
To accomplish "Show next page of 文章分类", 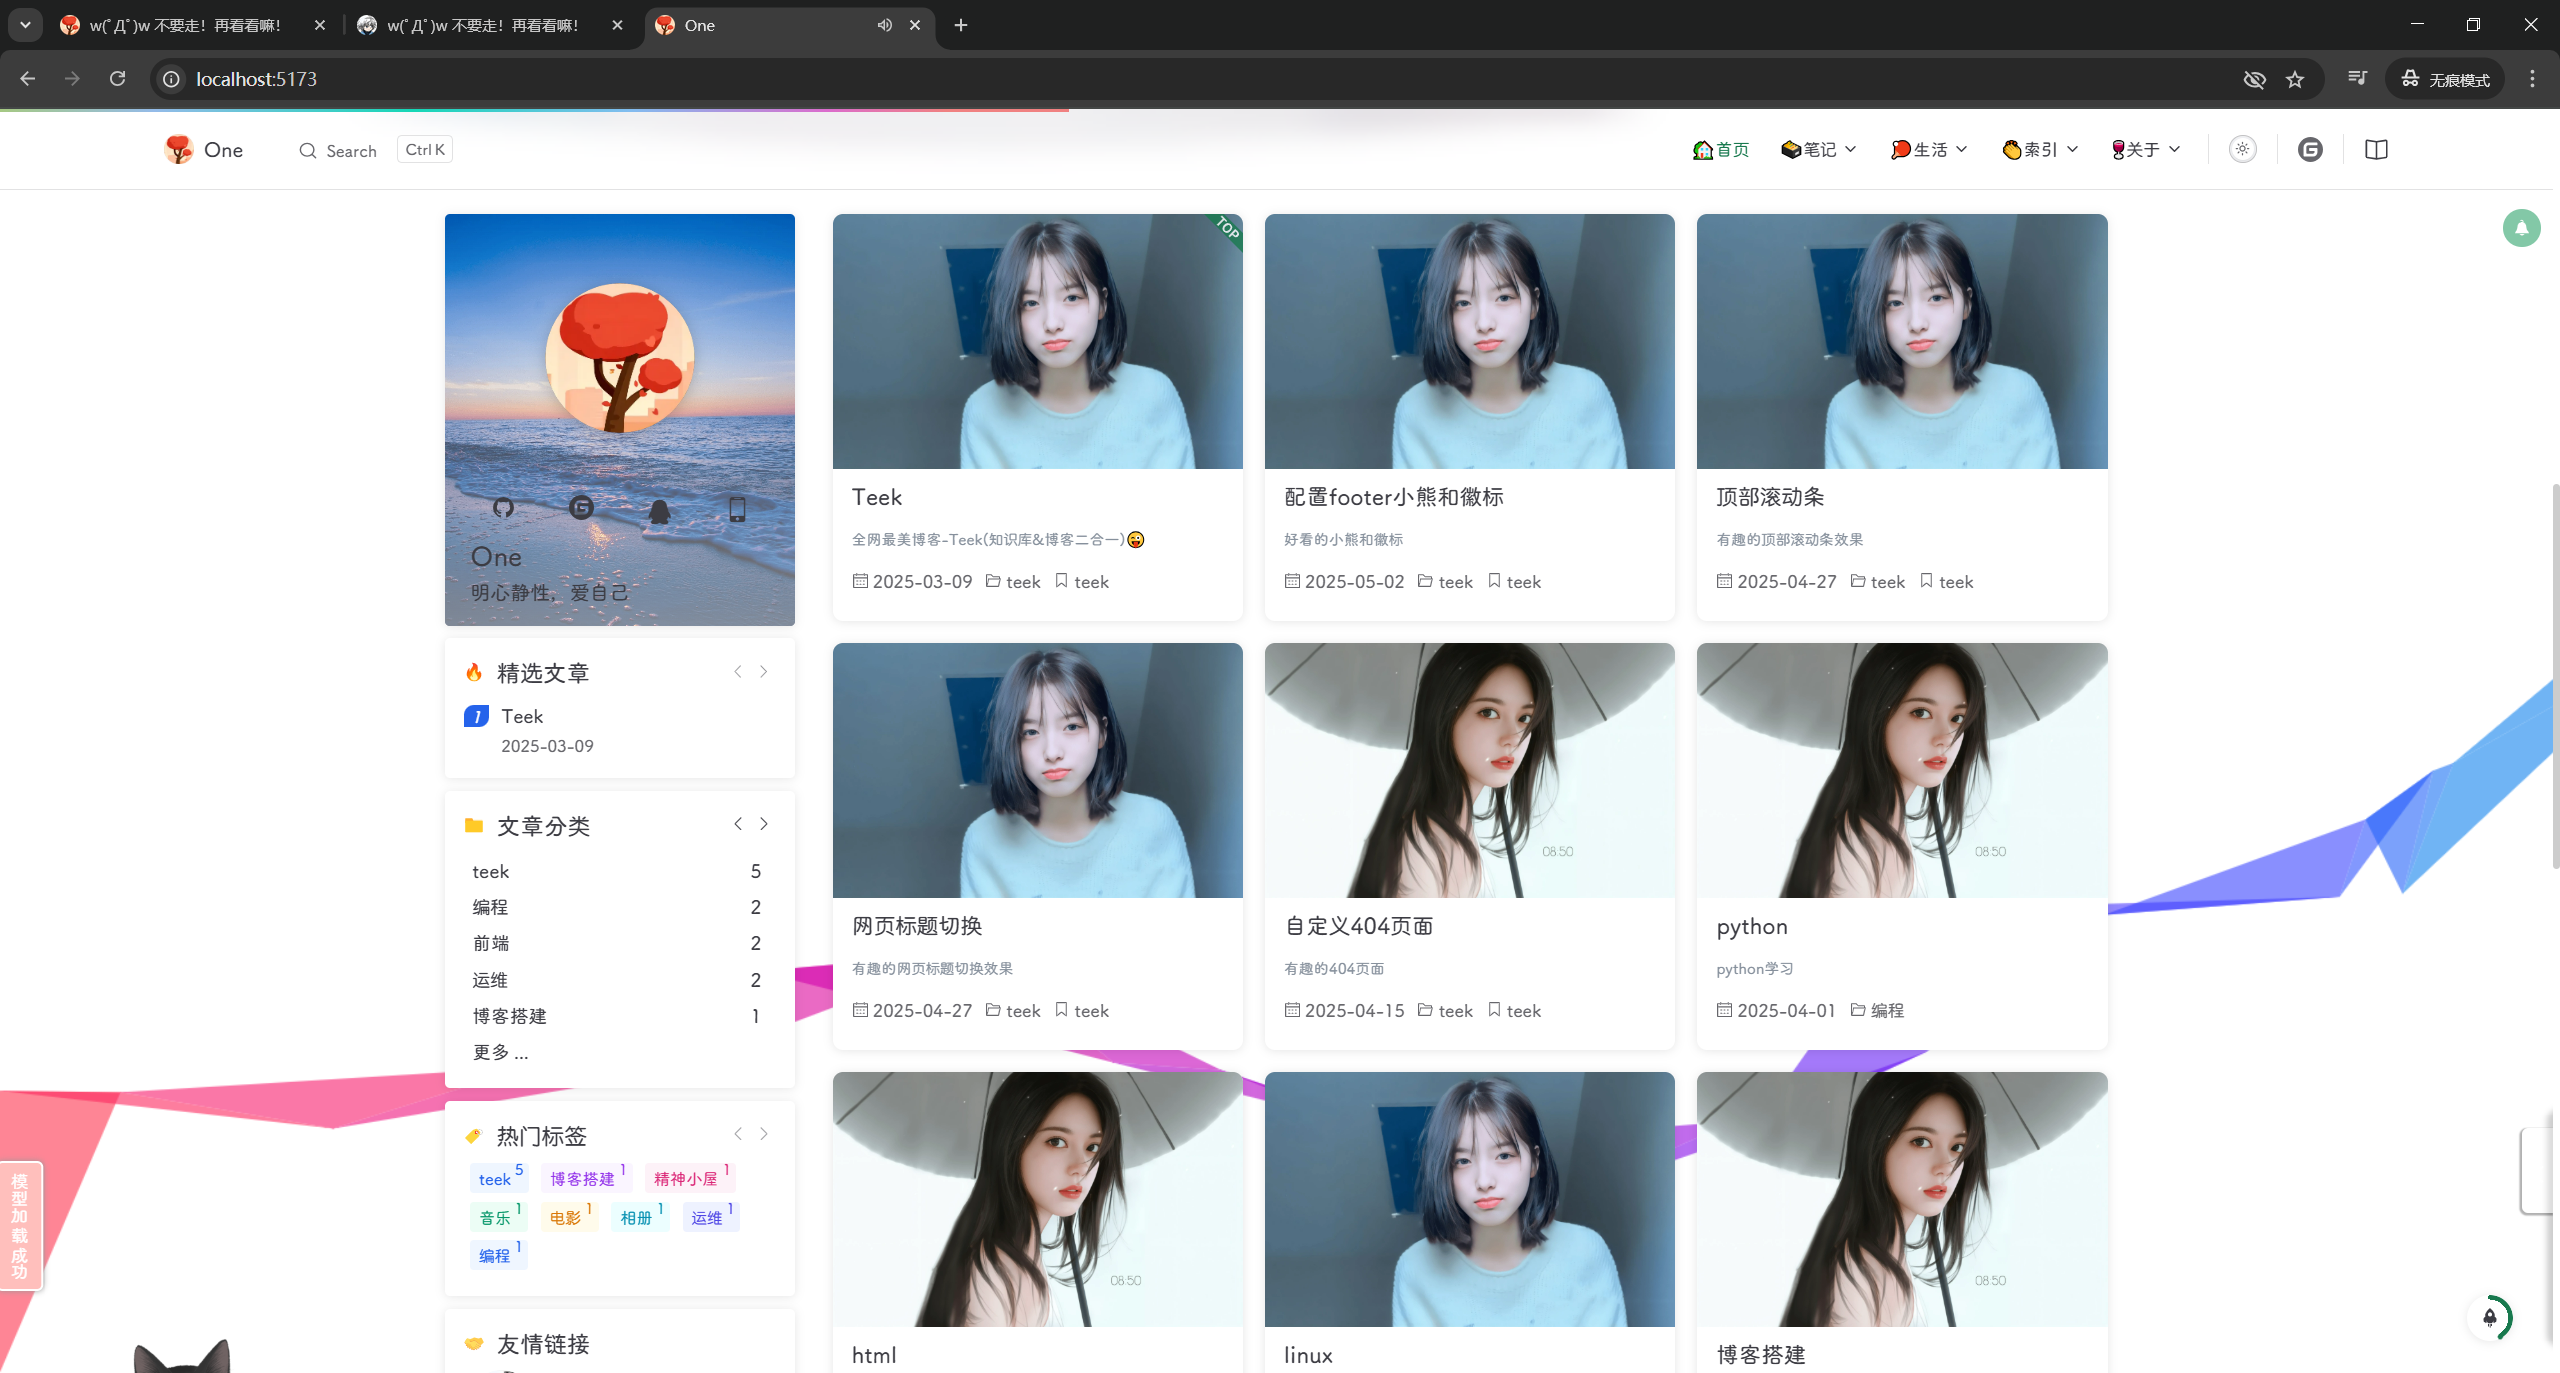I will coord(764,824).
